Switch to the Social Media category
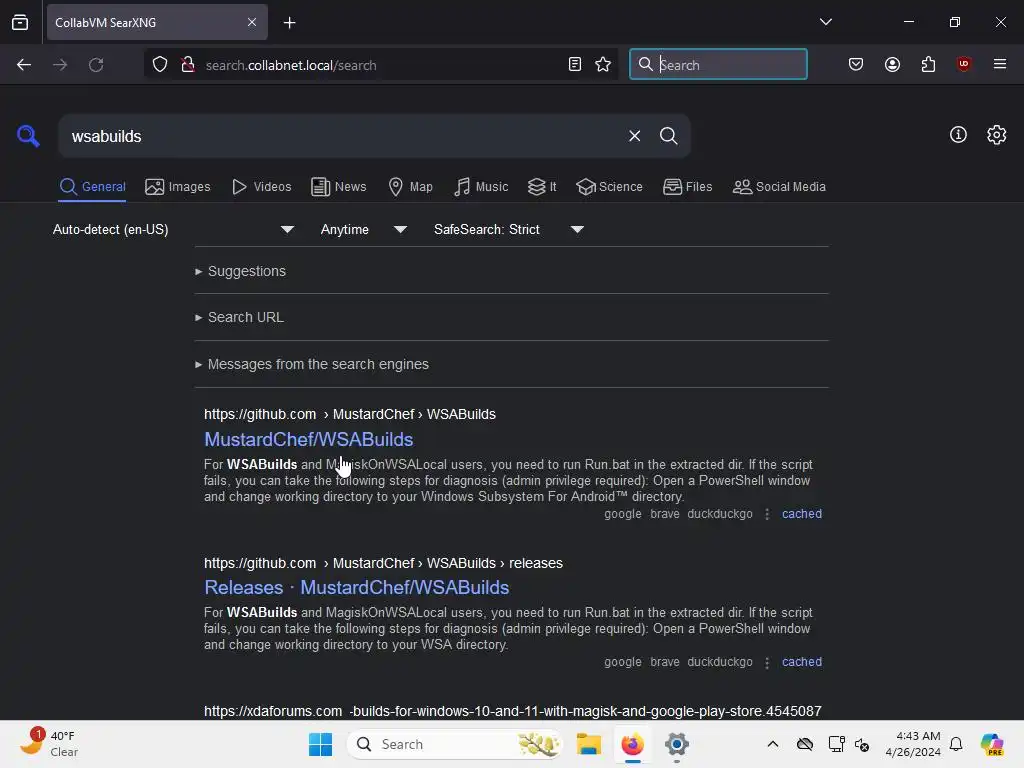Viewport: 1024px width, 768px height. (779, 187)
